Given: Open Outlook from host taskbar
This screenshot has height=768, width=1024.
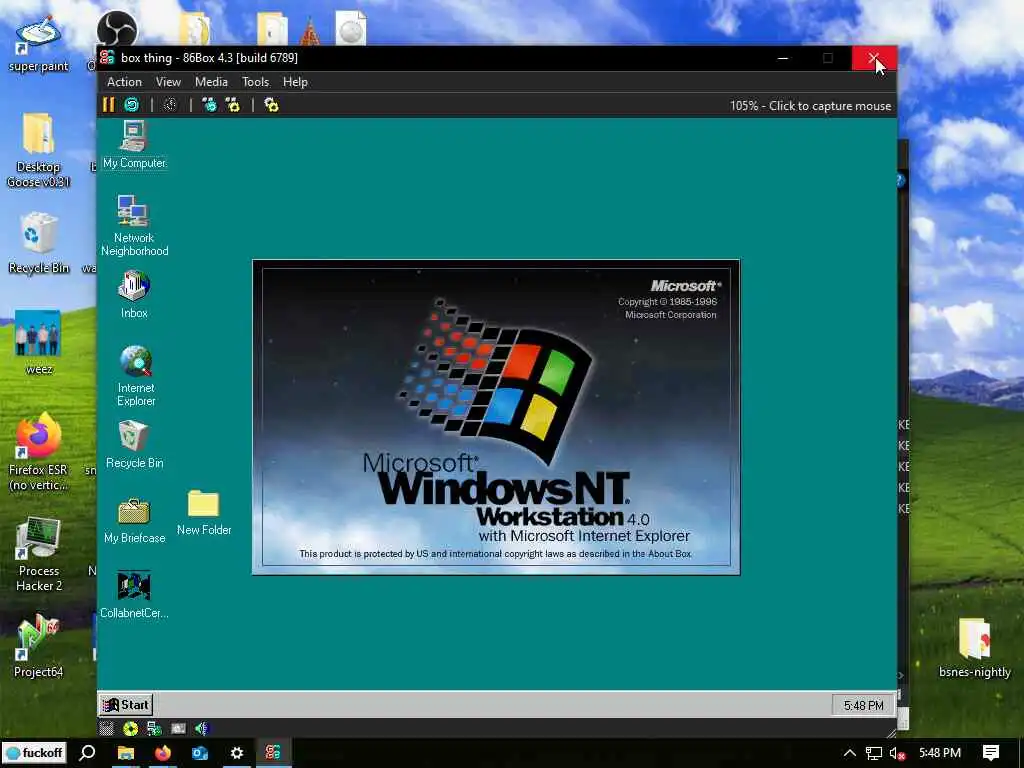Looking at the screenshot, I should 200,753.
